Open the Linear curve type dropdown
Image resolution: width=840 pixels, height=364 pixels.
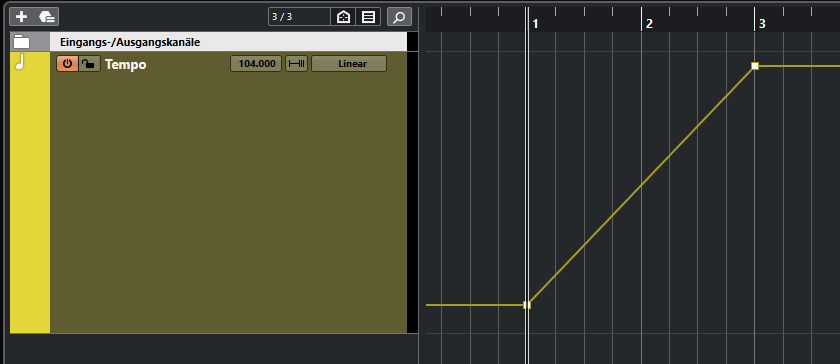(x=349, y=64)
